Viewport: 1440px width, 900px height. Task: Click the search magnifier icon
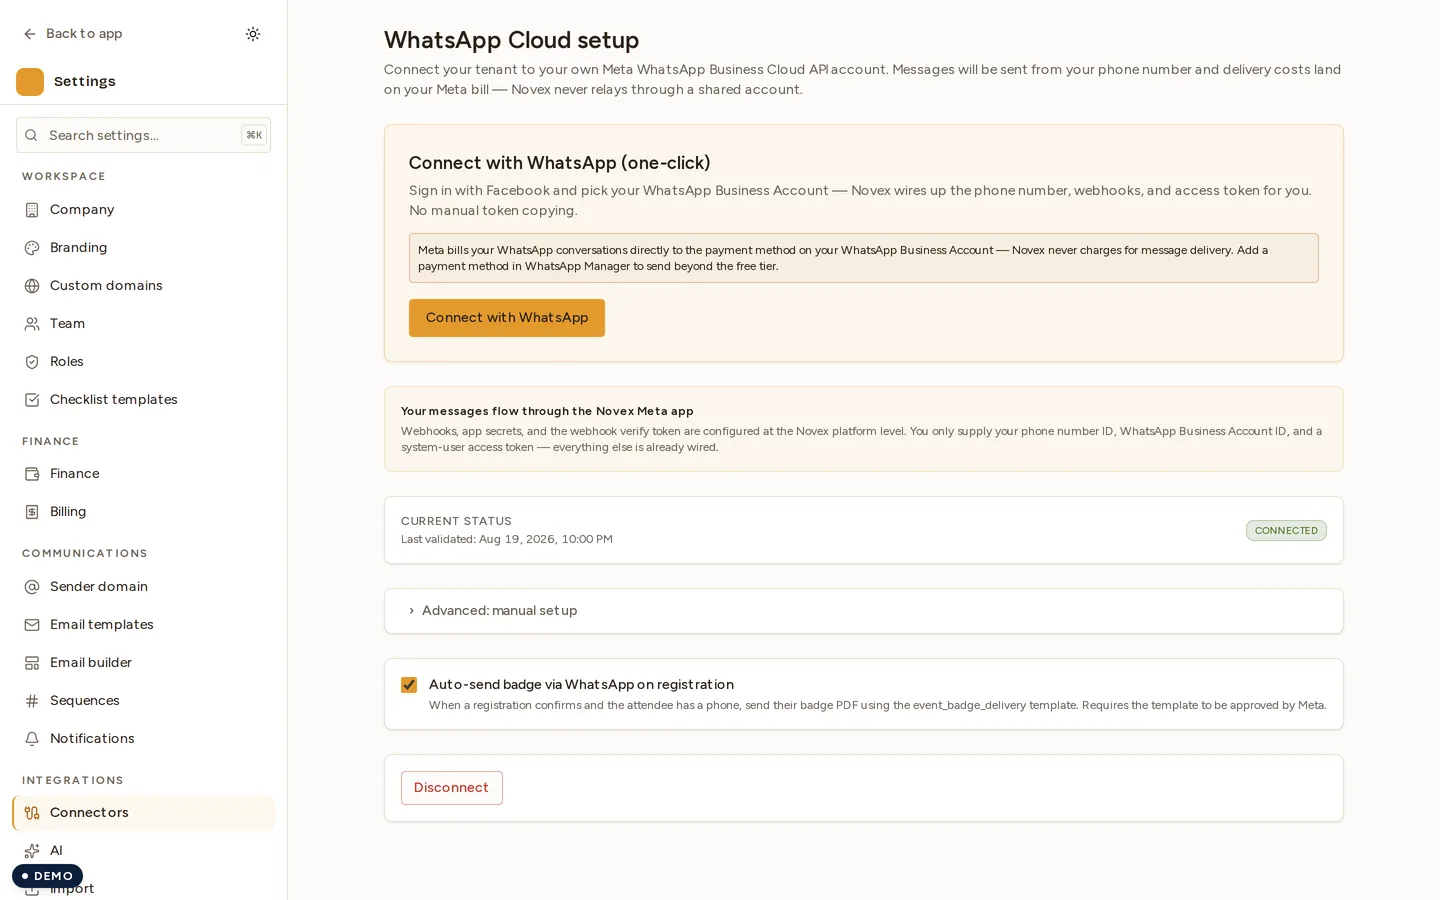pyautogui.click(x=31, y=135)
